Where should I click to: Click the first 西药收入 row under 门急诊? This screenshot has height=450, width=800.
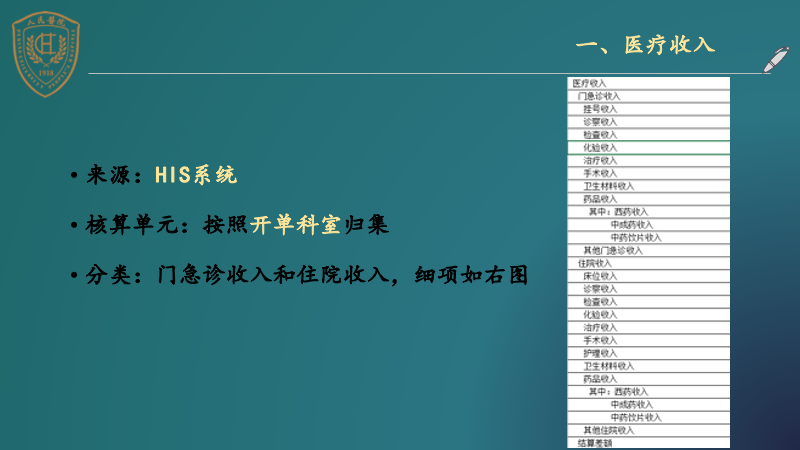click(632, 212)
